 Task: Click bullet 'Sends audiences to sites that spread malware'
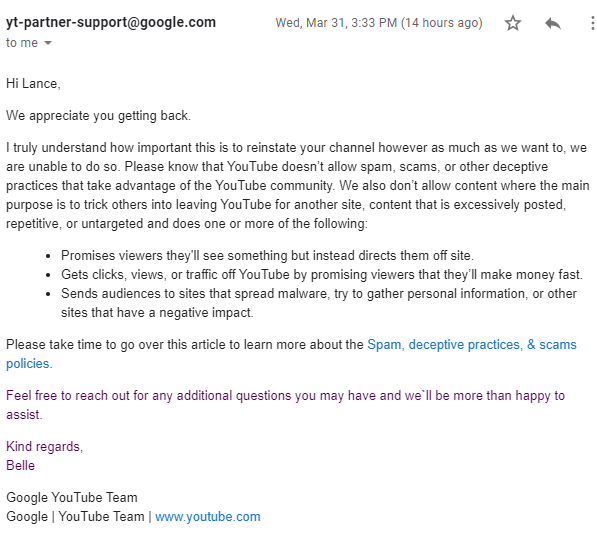tap(319, 303)
